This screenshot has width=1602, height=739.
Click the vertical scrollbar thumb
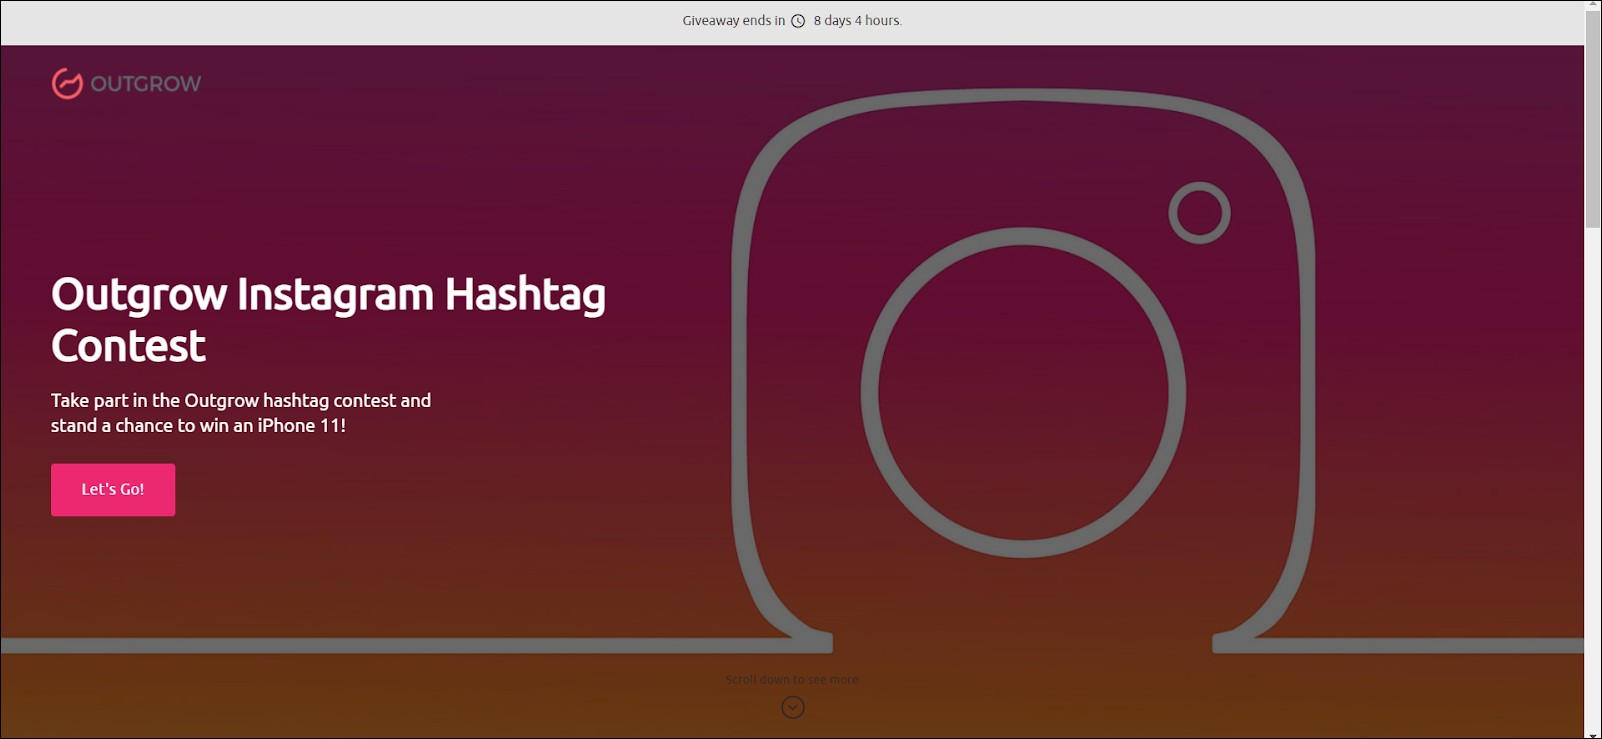tap(1593, 120)
